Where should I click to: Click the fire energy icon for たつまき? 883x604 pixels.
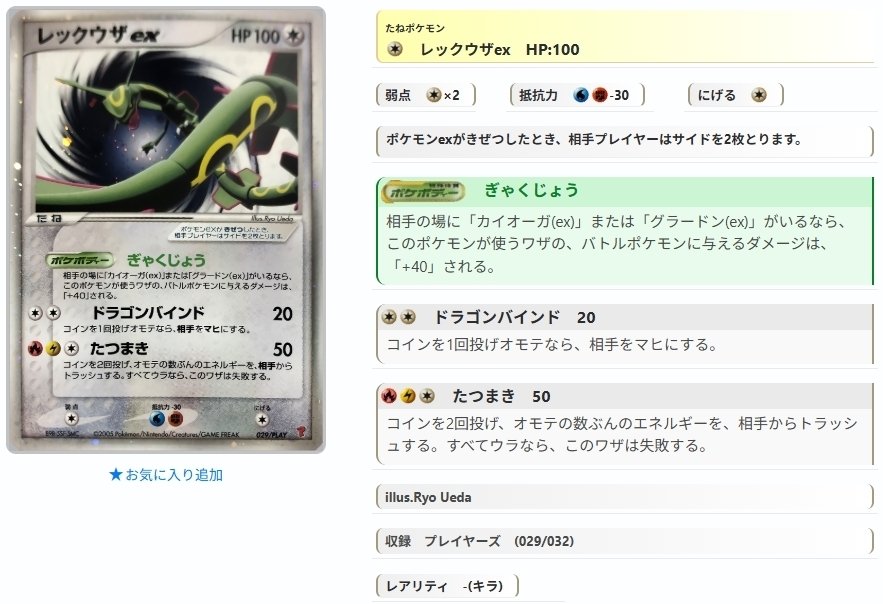[x=389, y=396]
